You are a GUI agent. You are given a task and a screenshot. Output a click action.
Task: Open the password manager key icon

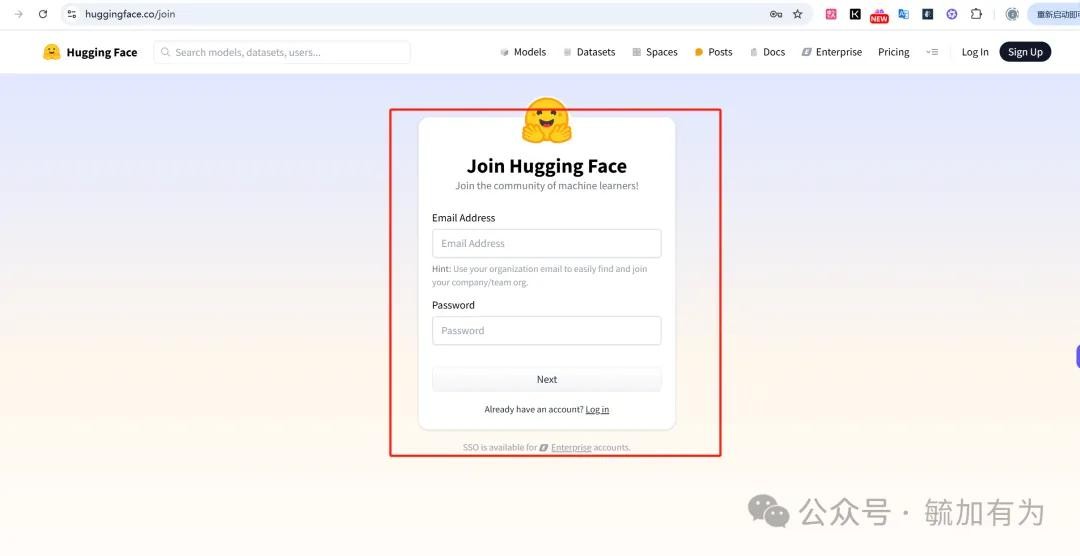[x=775, y=14]
